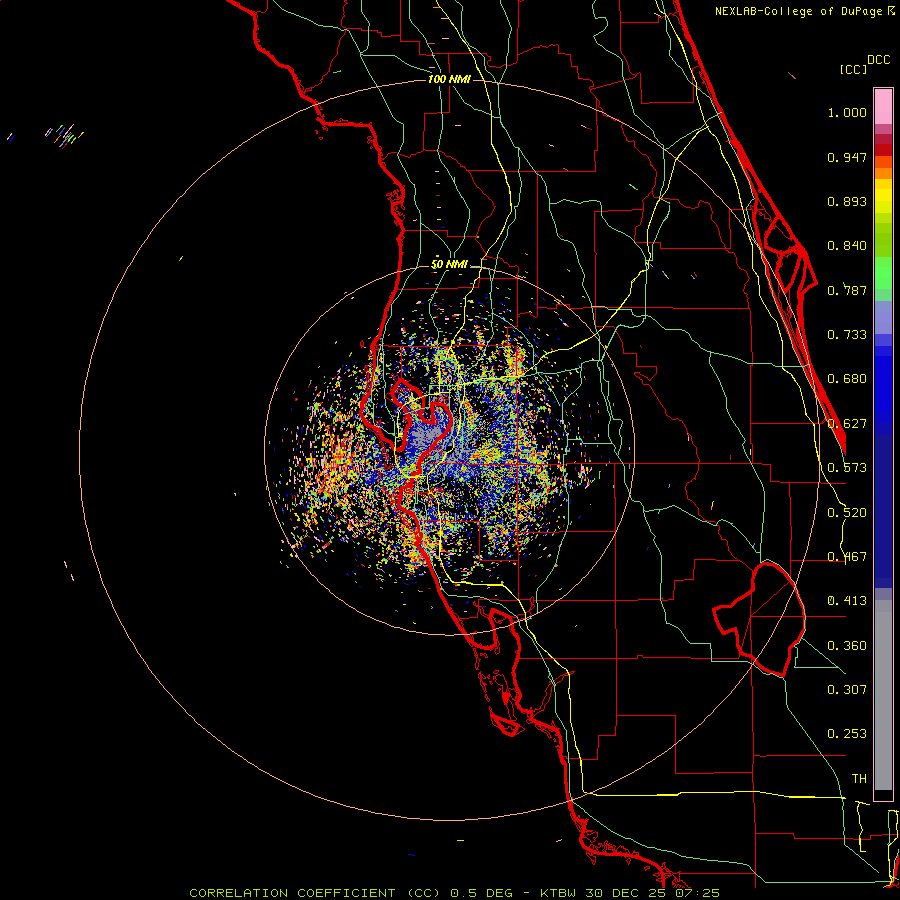
Task: Click the 0.520 scale value
Action: 847,513
